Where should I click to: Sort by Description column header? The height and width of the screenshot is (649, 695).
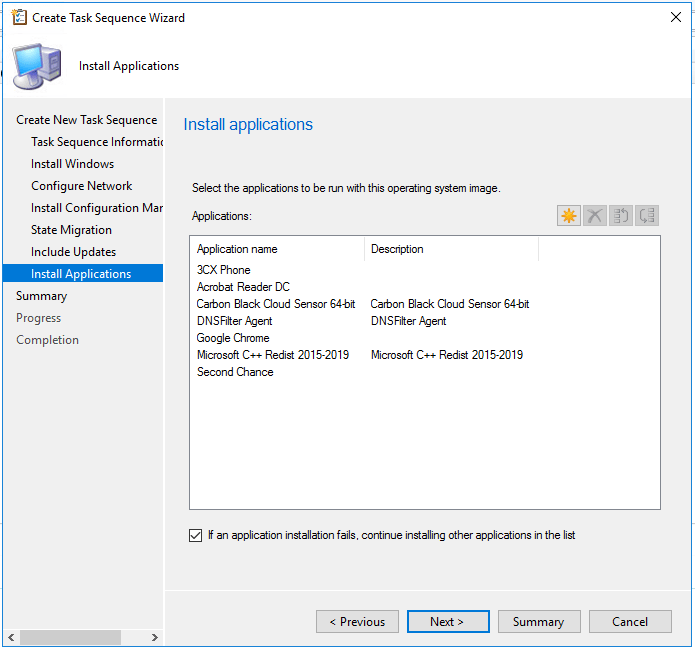tap(451, 249)
